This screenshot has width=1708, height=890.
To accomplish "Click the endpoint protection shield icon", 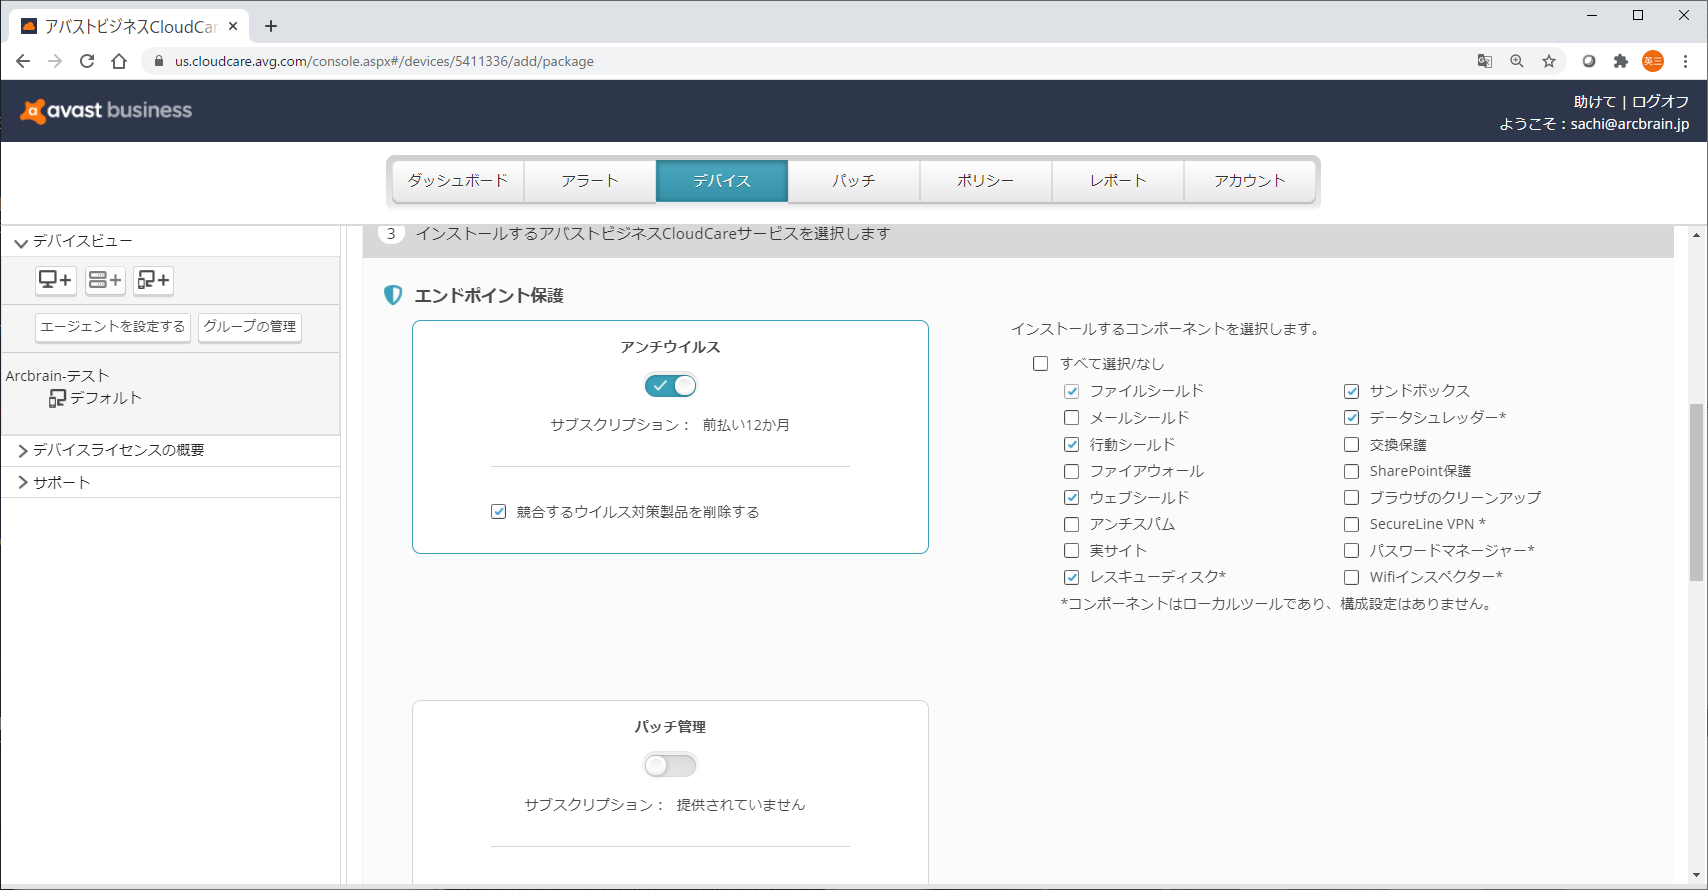I will [x=393, y=295].
